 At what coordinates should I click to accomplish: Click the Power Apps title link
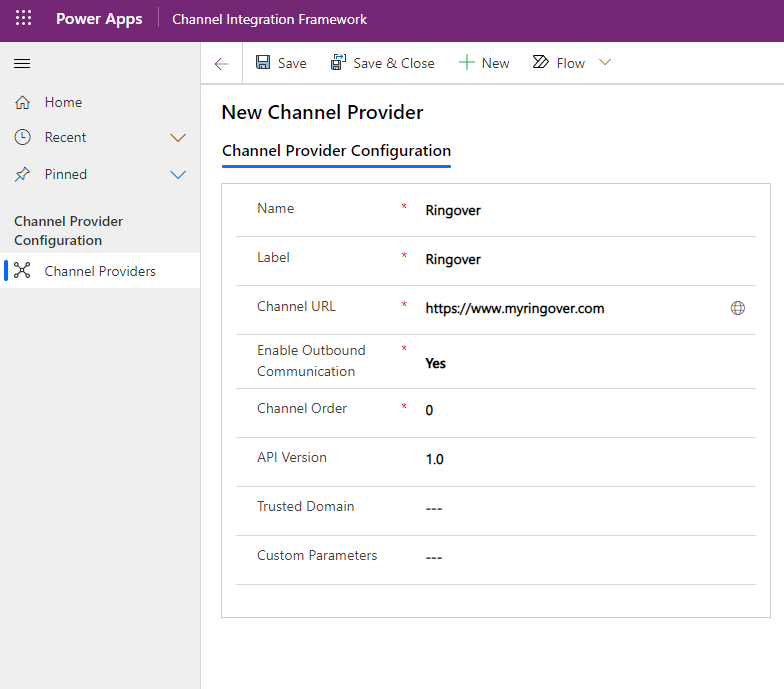tap(99, 19)
